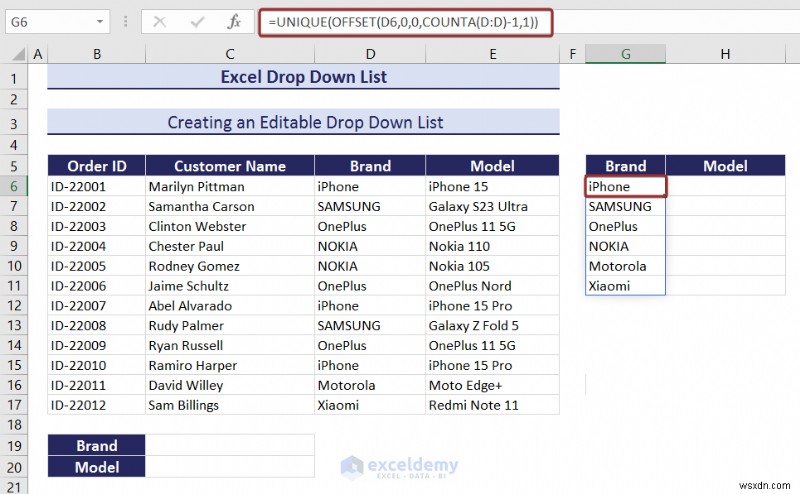The width and height of the screenshot is (800, 494).
Task: Select cell 'Galaxy Z Fold 5'
Action: click(x=493, y=326)
